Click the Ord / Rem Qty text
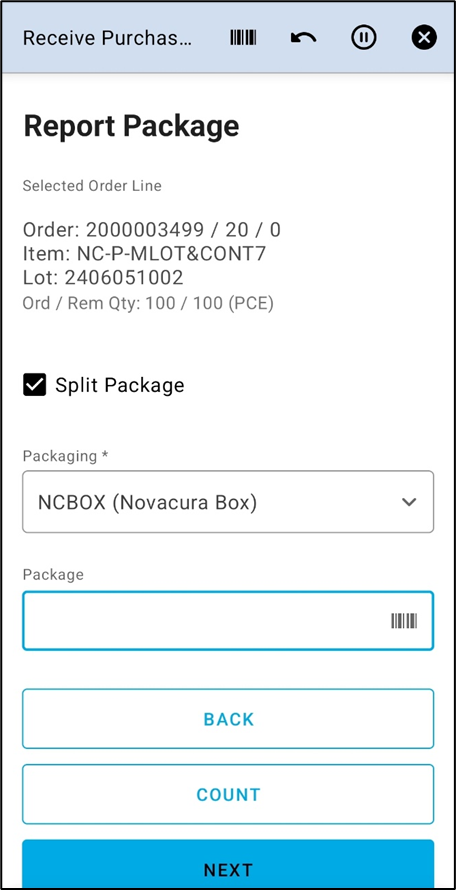The height and width of the screenshot is (890, 456). coord(148,304)
